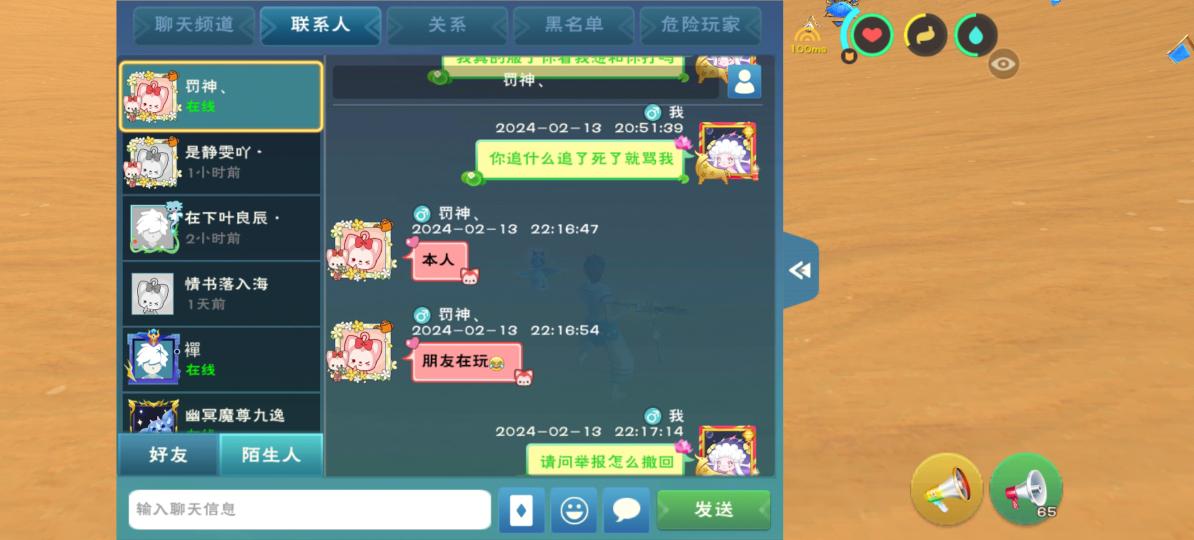Click the yellow arrow stamina indicator
The width and height of the screenshot is (1194, 540).
click(x=925, y=35)
